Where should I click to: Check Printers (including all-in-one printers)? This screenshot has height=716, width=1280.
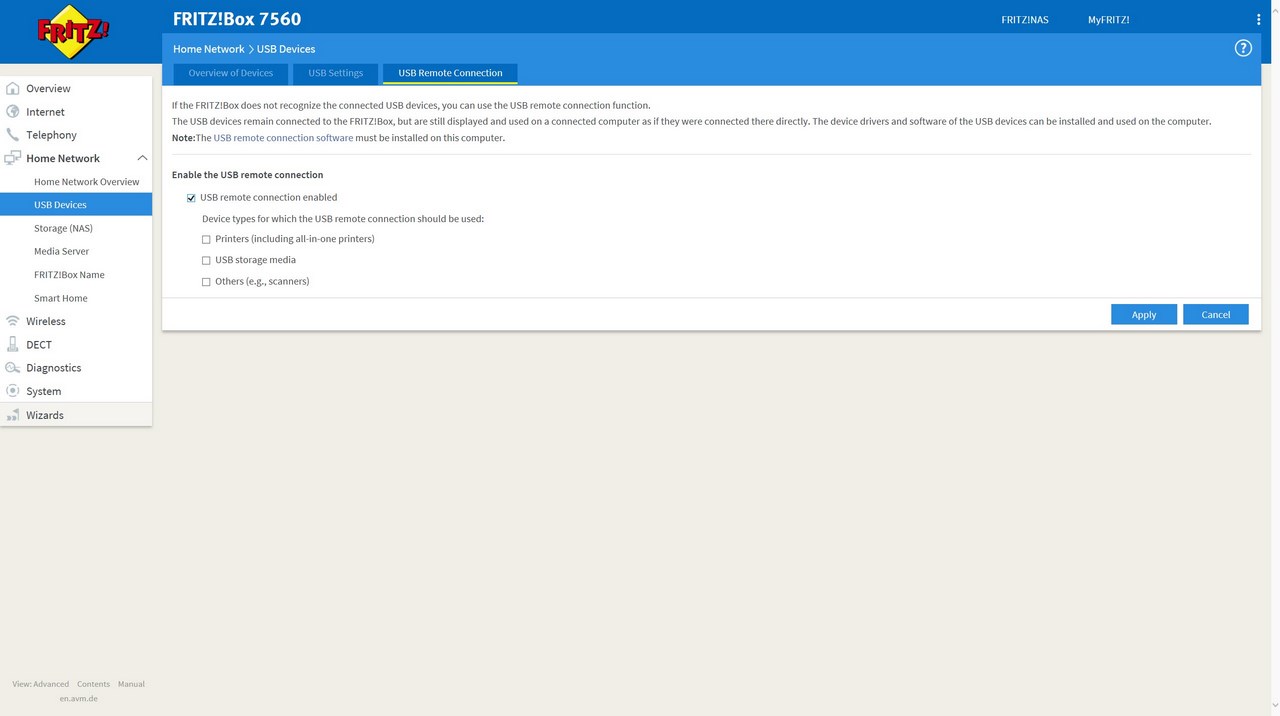[x=206, y=240]
